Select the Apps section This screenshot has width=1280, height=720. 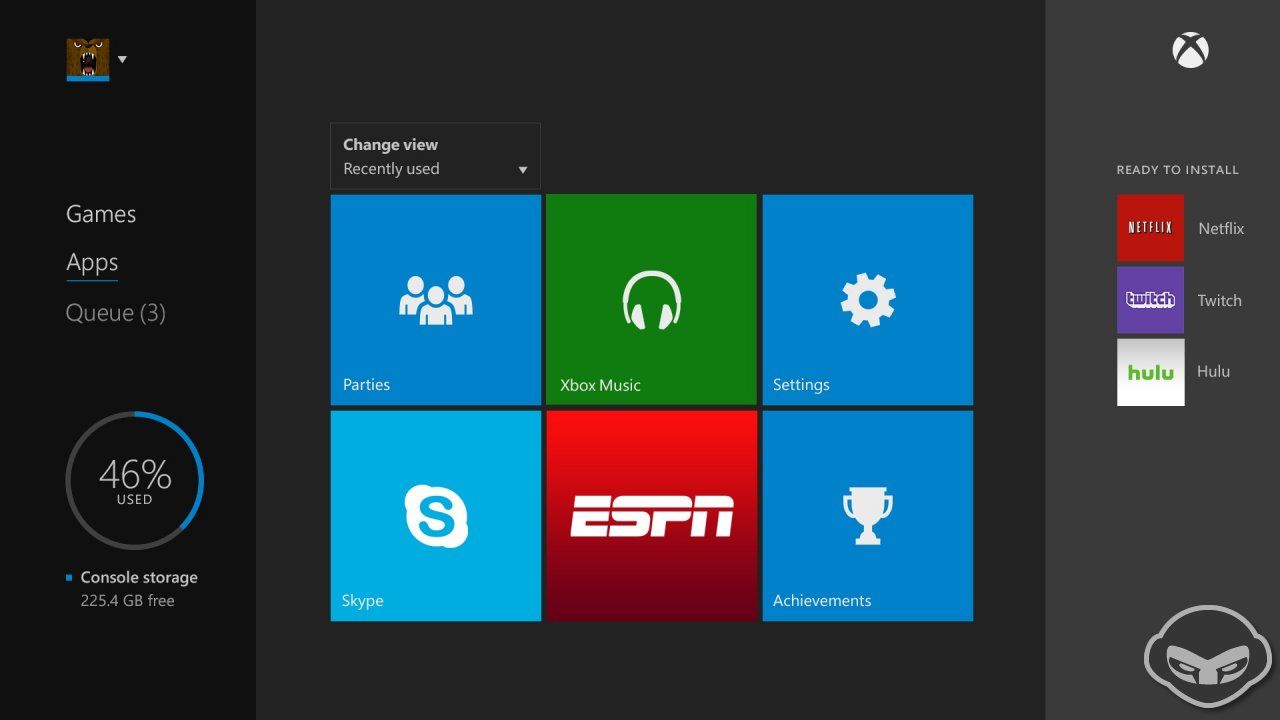pyautogui.click(x=92, y=263)
